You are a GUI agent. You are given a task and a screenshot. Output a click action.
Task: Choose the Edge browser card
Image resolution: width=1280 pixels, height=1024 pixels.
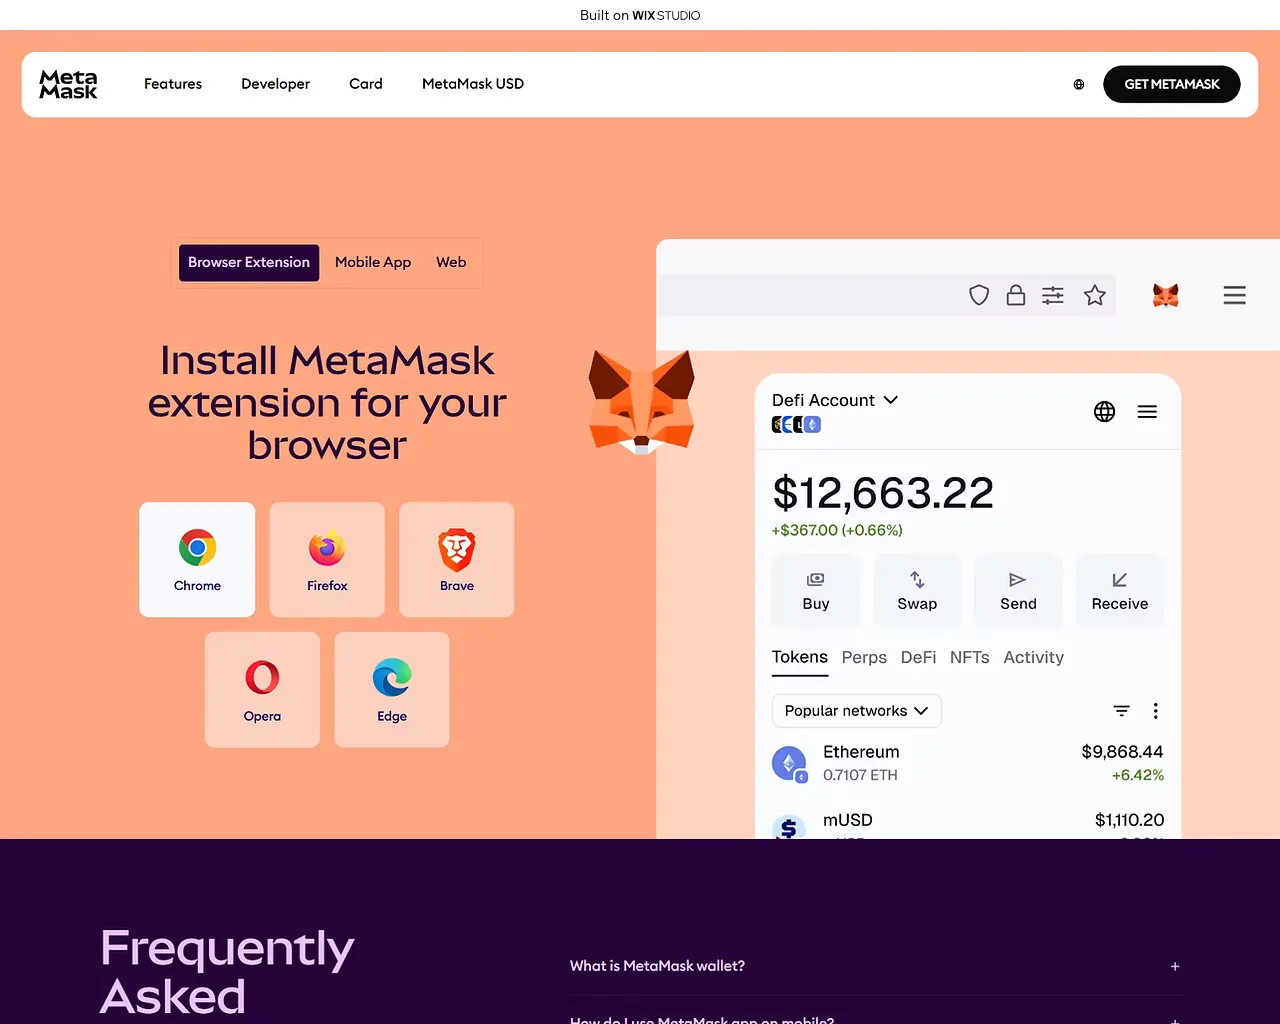[392, 689]
